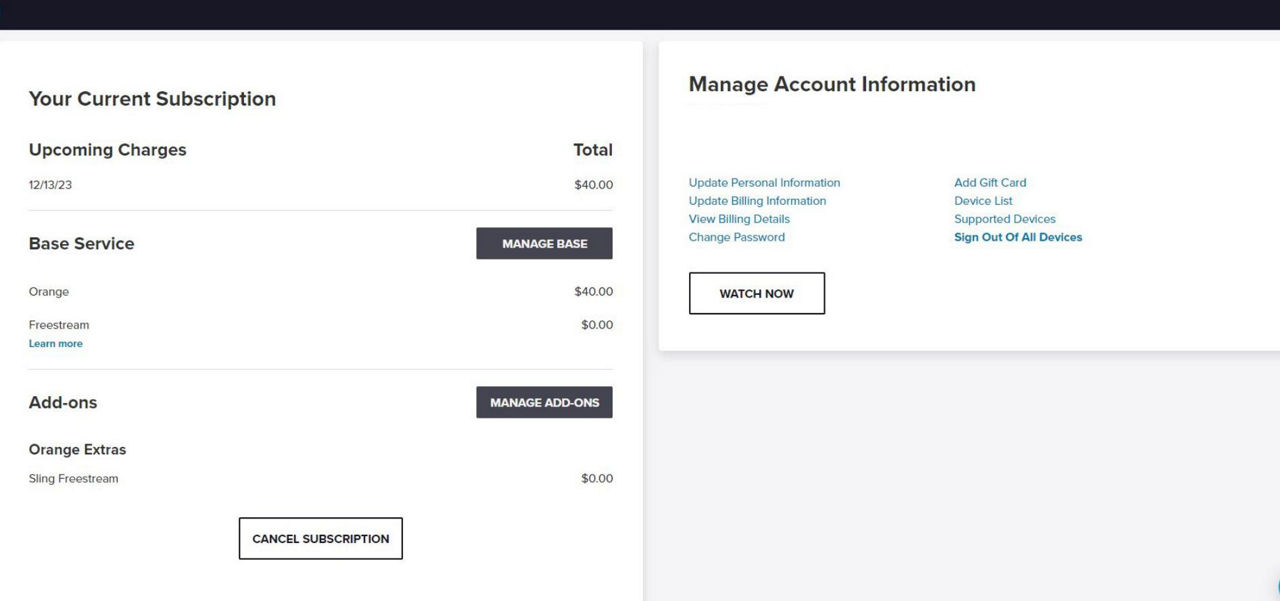Open View Billing Details link

[739, 219]
